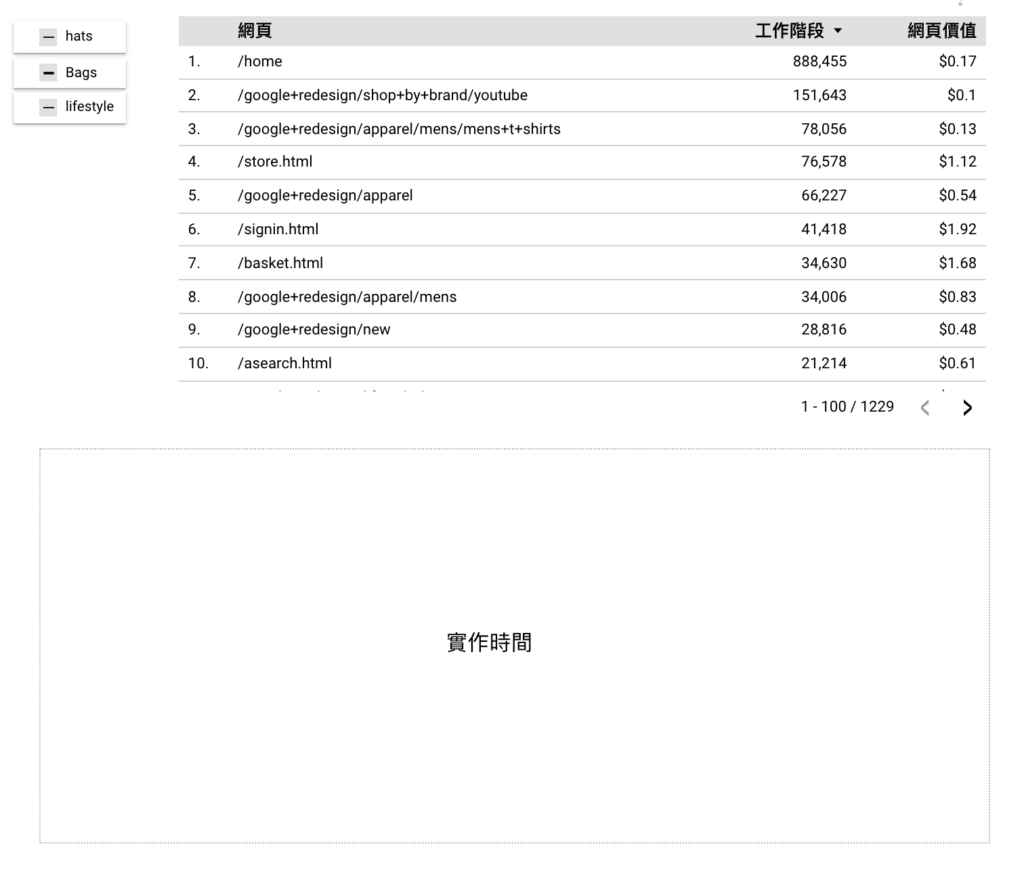Go to next table page arrow
The image size is (1024, 872).
tap(966, 407)
